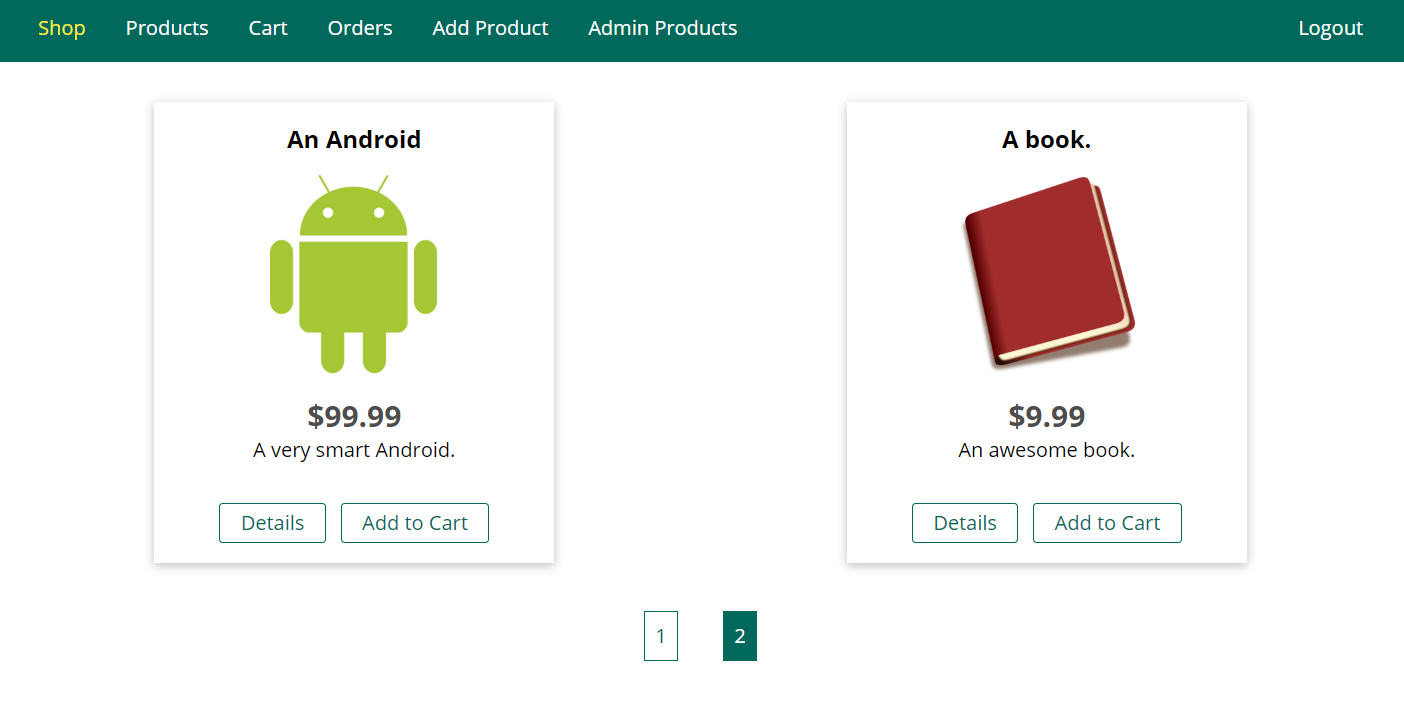
Task: Click the "An awesome book." description
Action: click(1046, 450)
